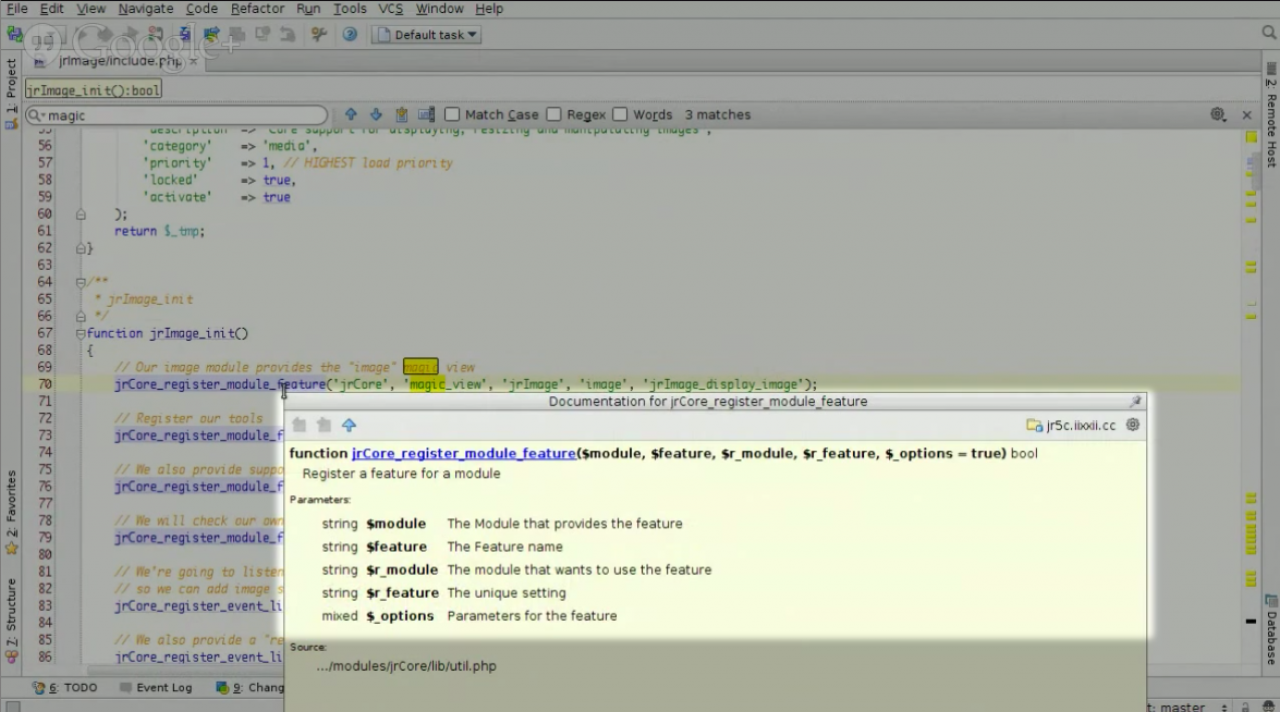This screenshot has height=712, width=1280.
Task: Switch to the jrImage/include.php tab
Action: 119,61
